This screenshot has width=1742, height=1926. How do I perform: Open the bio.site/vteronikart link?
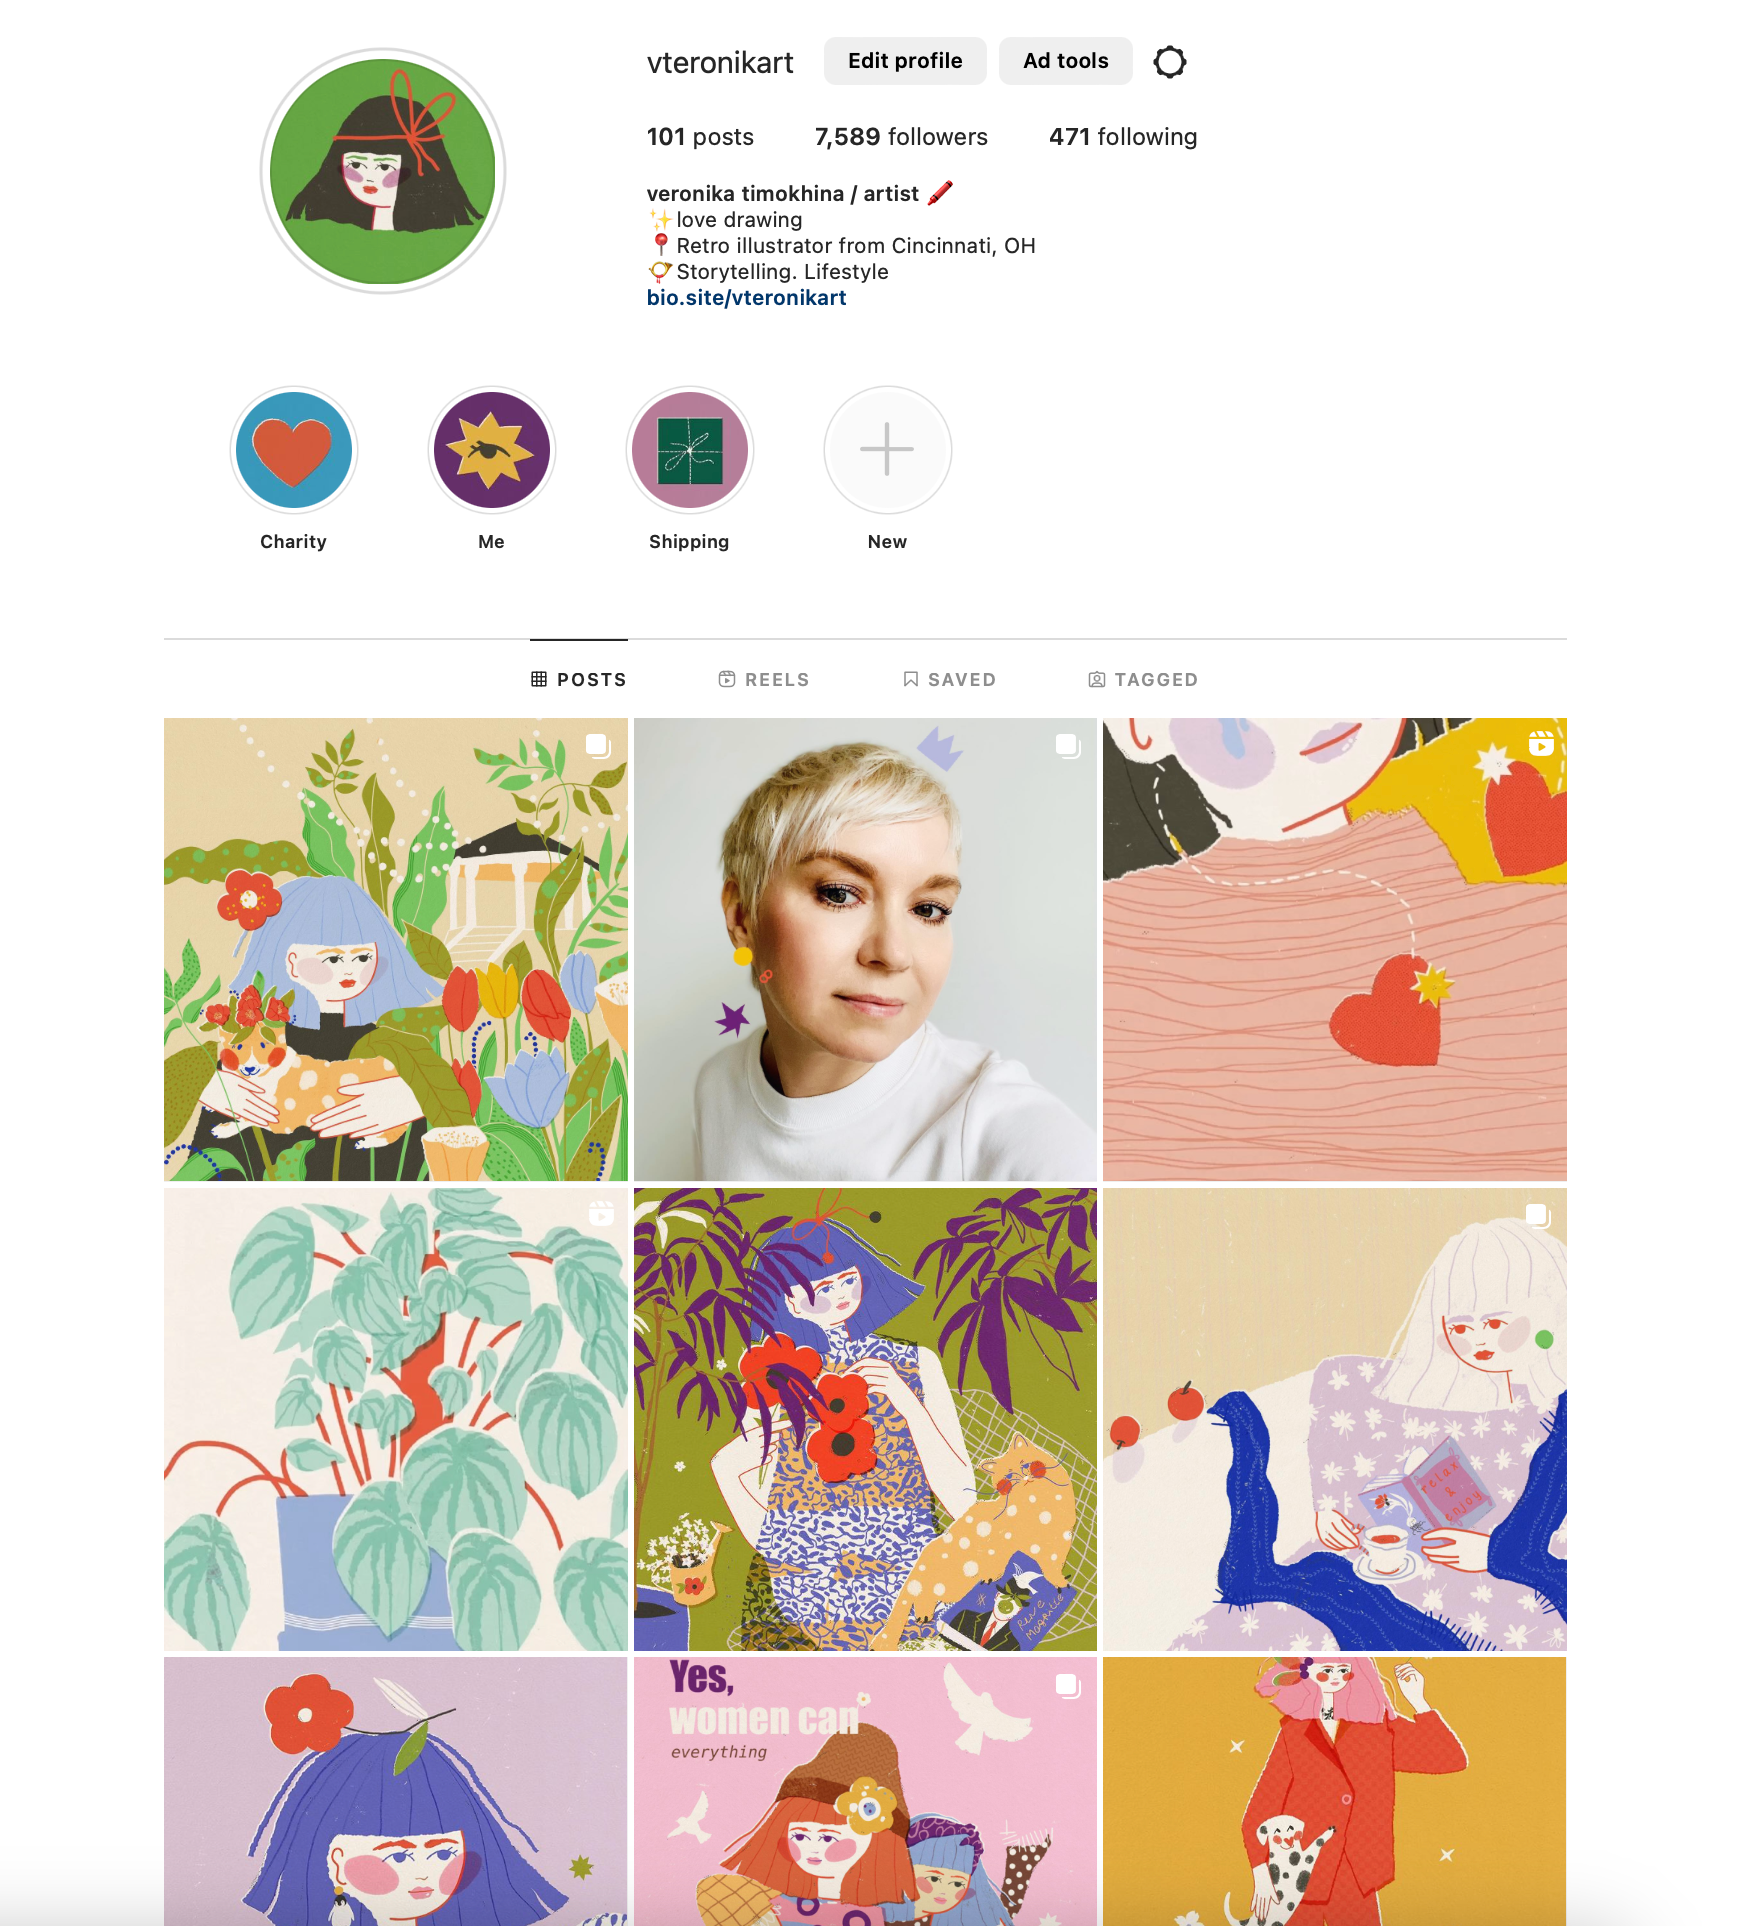[746, 298]
